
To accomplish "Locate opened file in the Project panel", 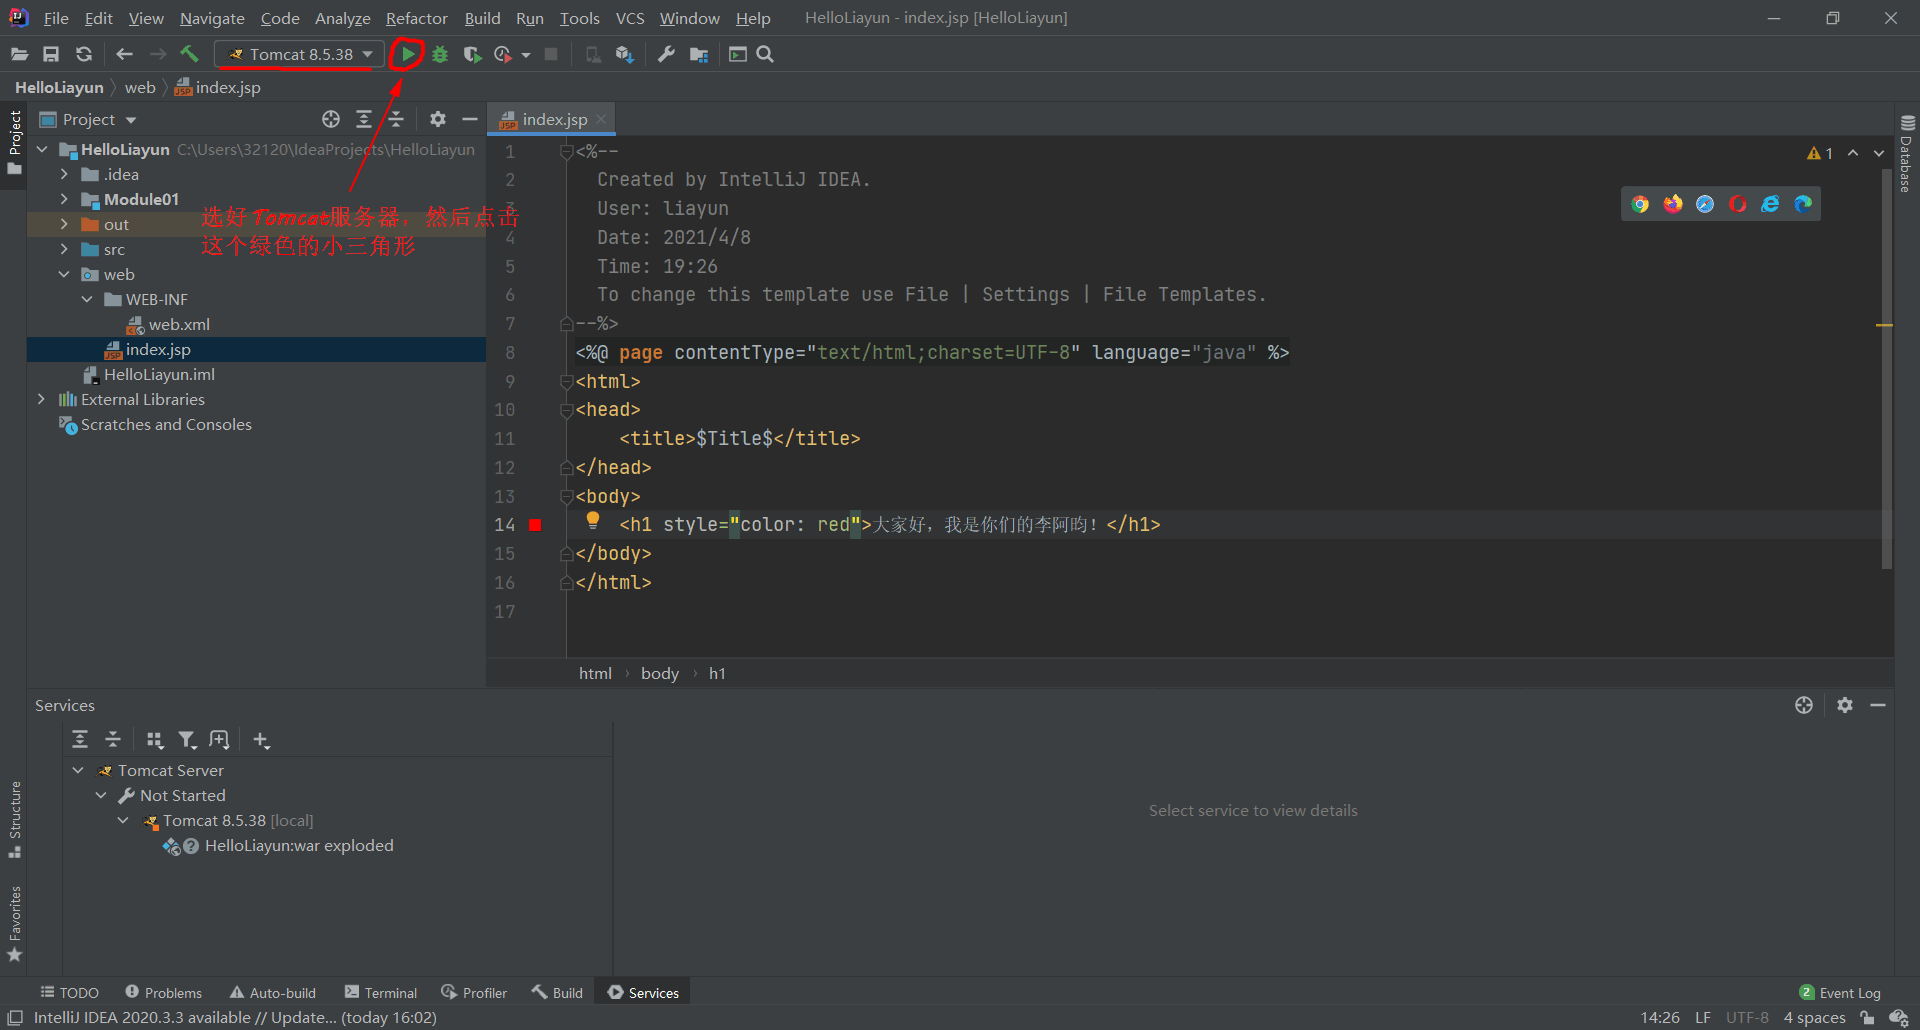I will pyautogui.click(x=331, y=119).
